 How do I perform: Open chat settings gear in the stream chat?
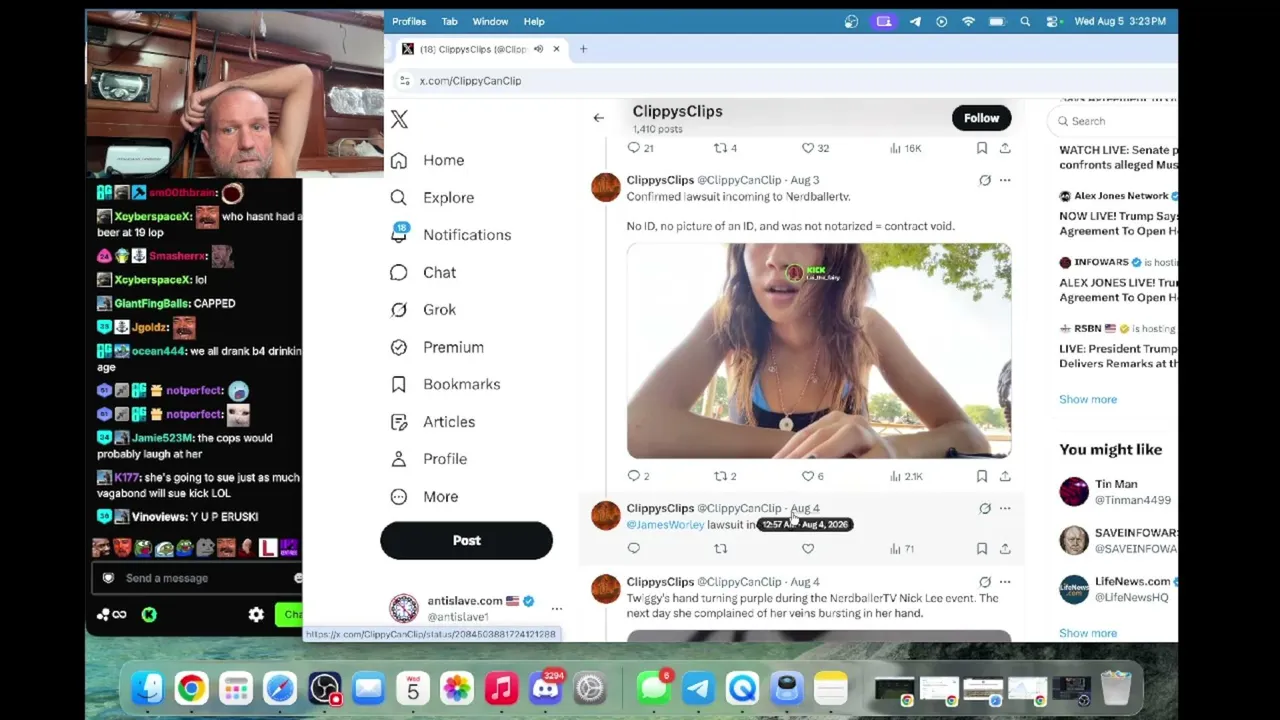pyautogui.click(x=256, y=615)
